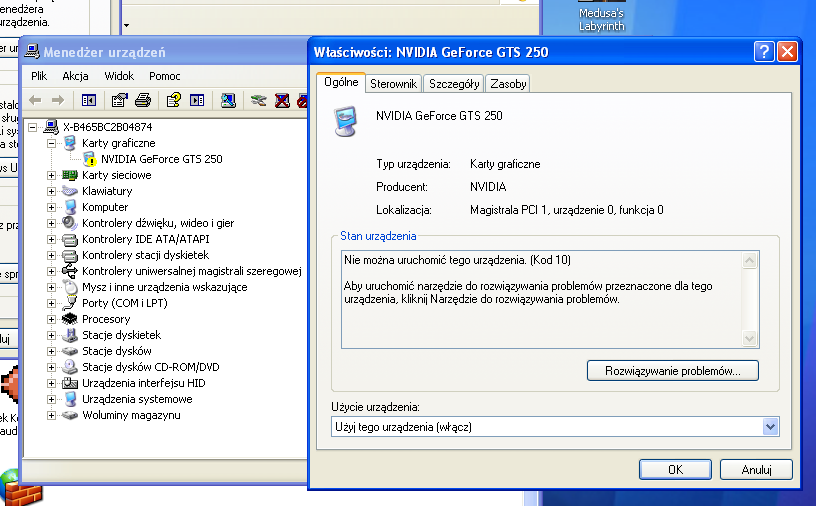Image resolution: width=816 pixels, height=506 pixels.
Task: Select the Ogólne tab
Action: (341, 82)
